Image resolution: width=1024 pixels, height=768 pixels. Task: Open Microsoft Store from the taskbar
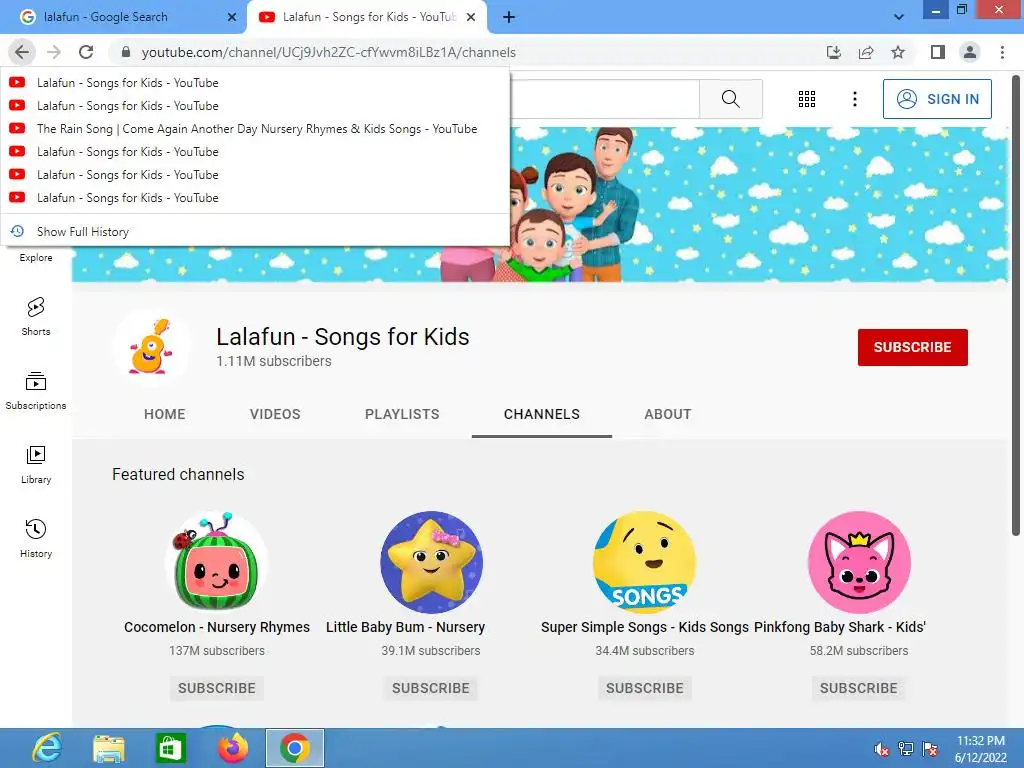(x=170, y=748)
